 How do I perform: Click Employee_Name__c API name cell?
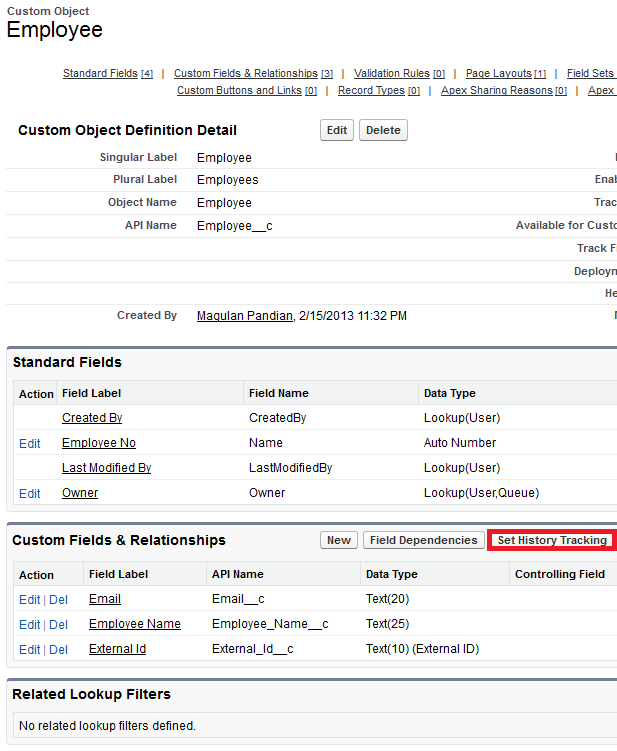(x=270, y=624)
